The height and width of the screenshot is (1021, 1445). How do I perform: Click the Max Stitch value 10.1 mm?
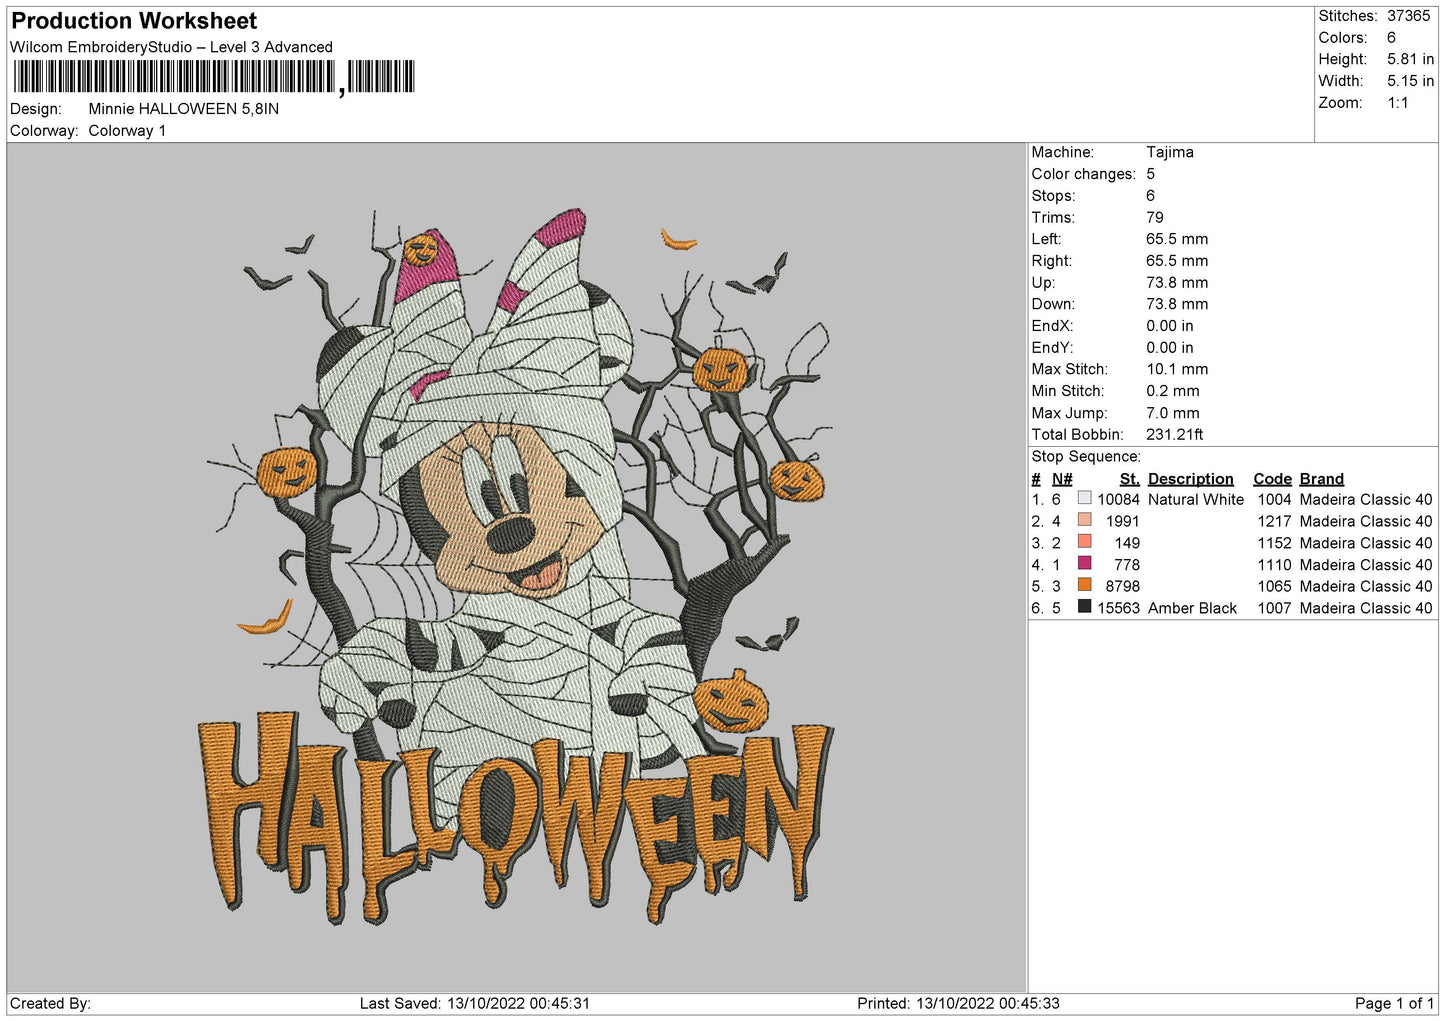(x=1177, y=369)
